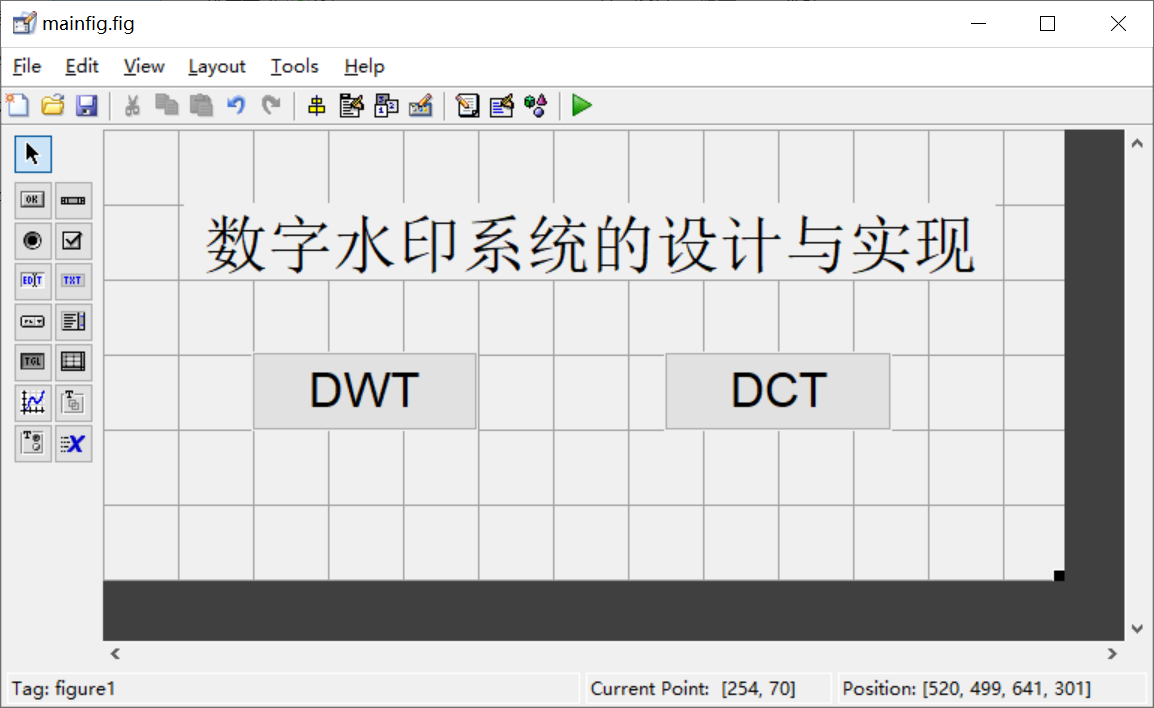Open the Align Objects dialog

(x=315, y=105)
